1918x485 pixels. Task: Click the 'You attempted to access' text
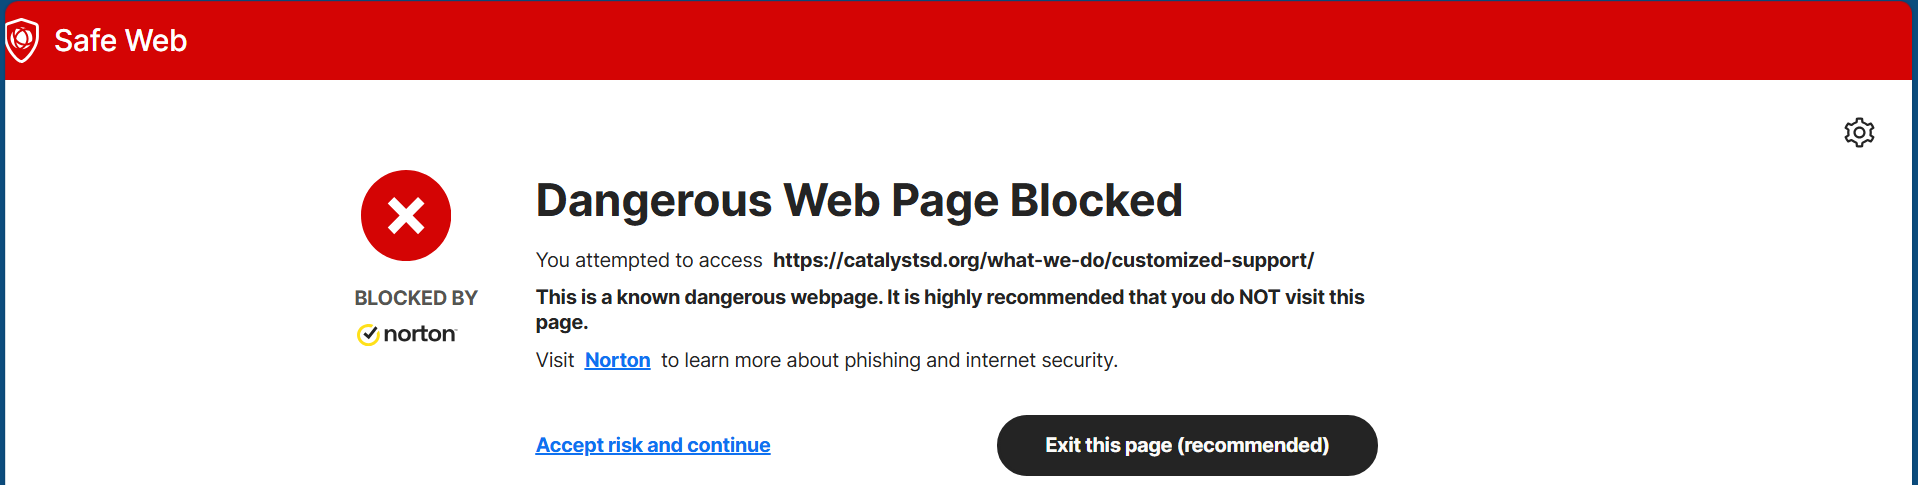649,260
